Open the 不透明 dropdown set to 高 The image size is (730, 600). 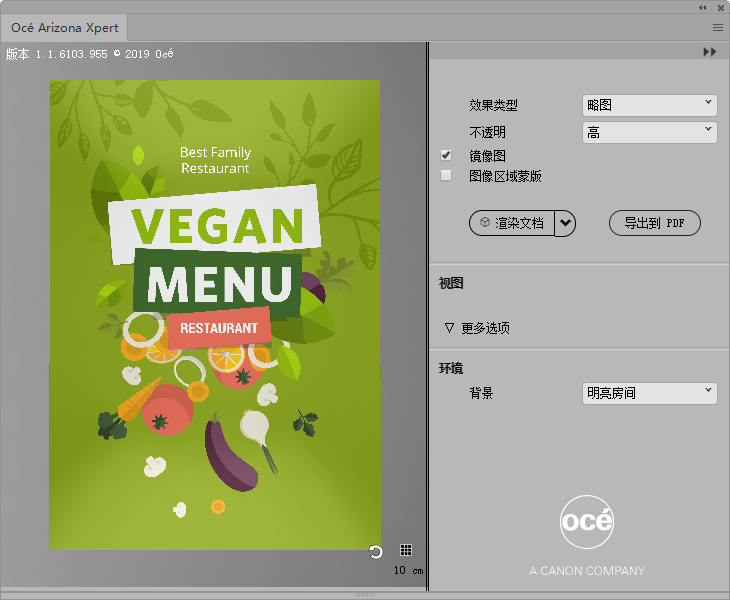649,132
